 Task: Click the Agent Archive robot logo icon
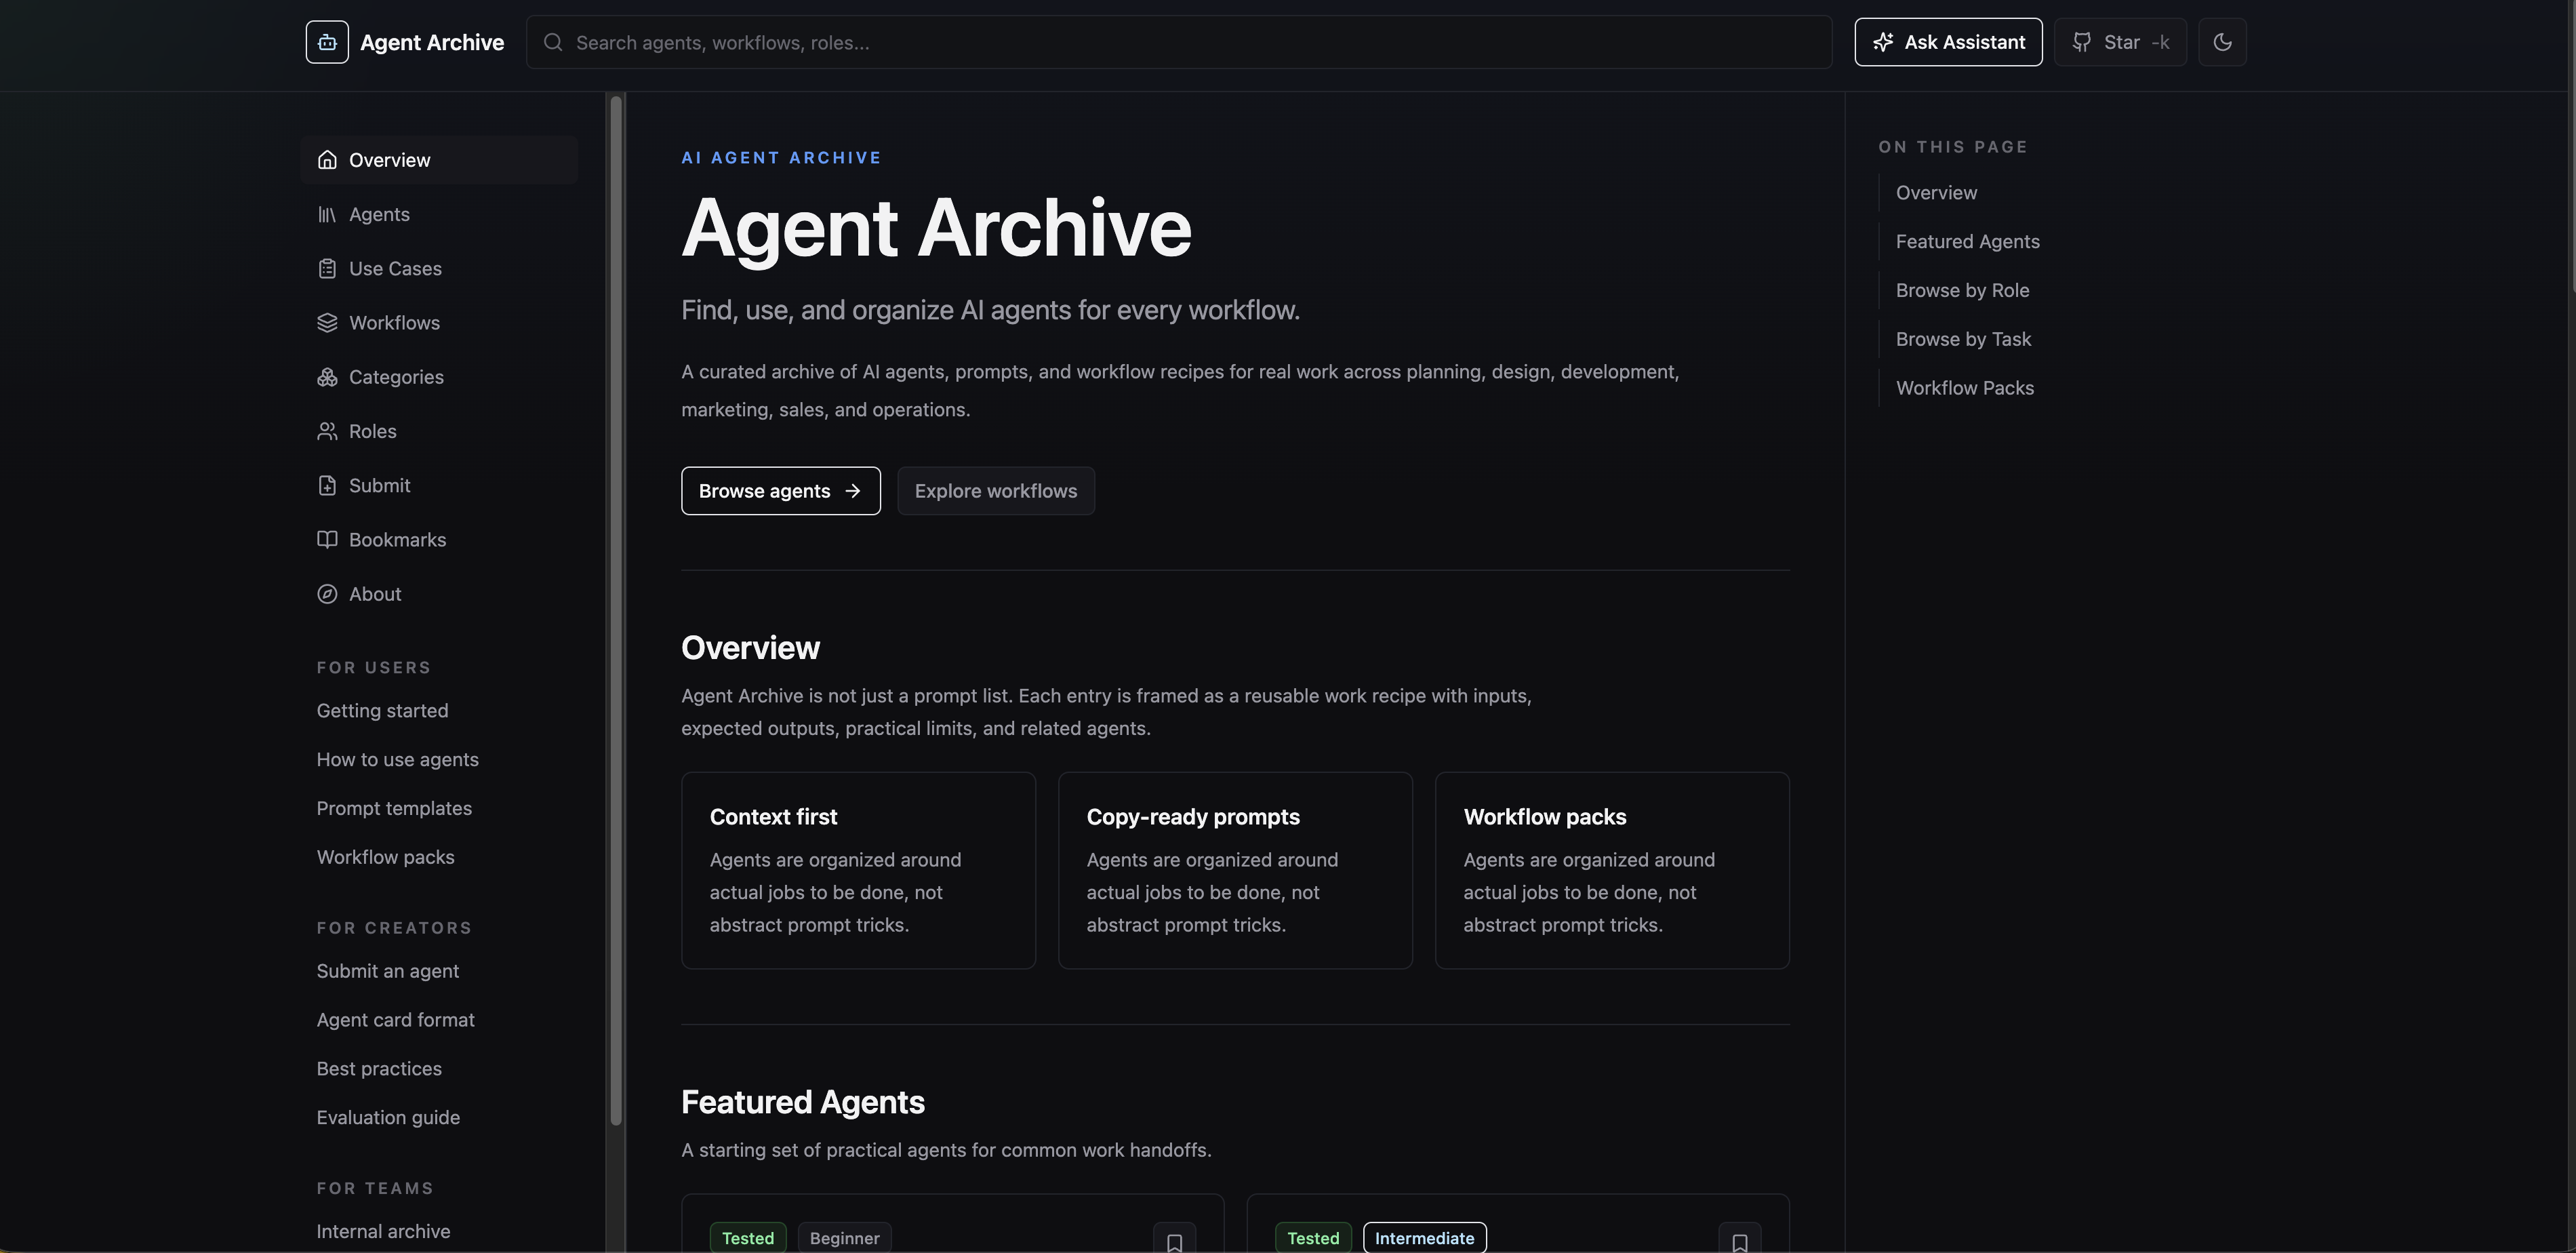pos(327,42)
